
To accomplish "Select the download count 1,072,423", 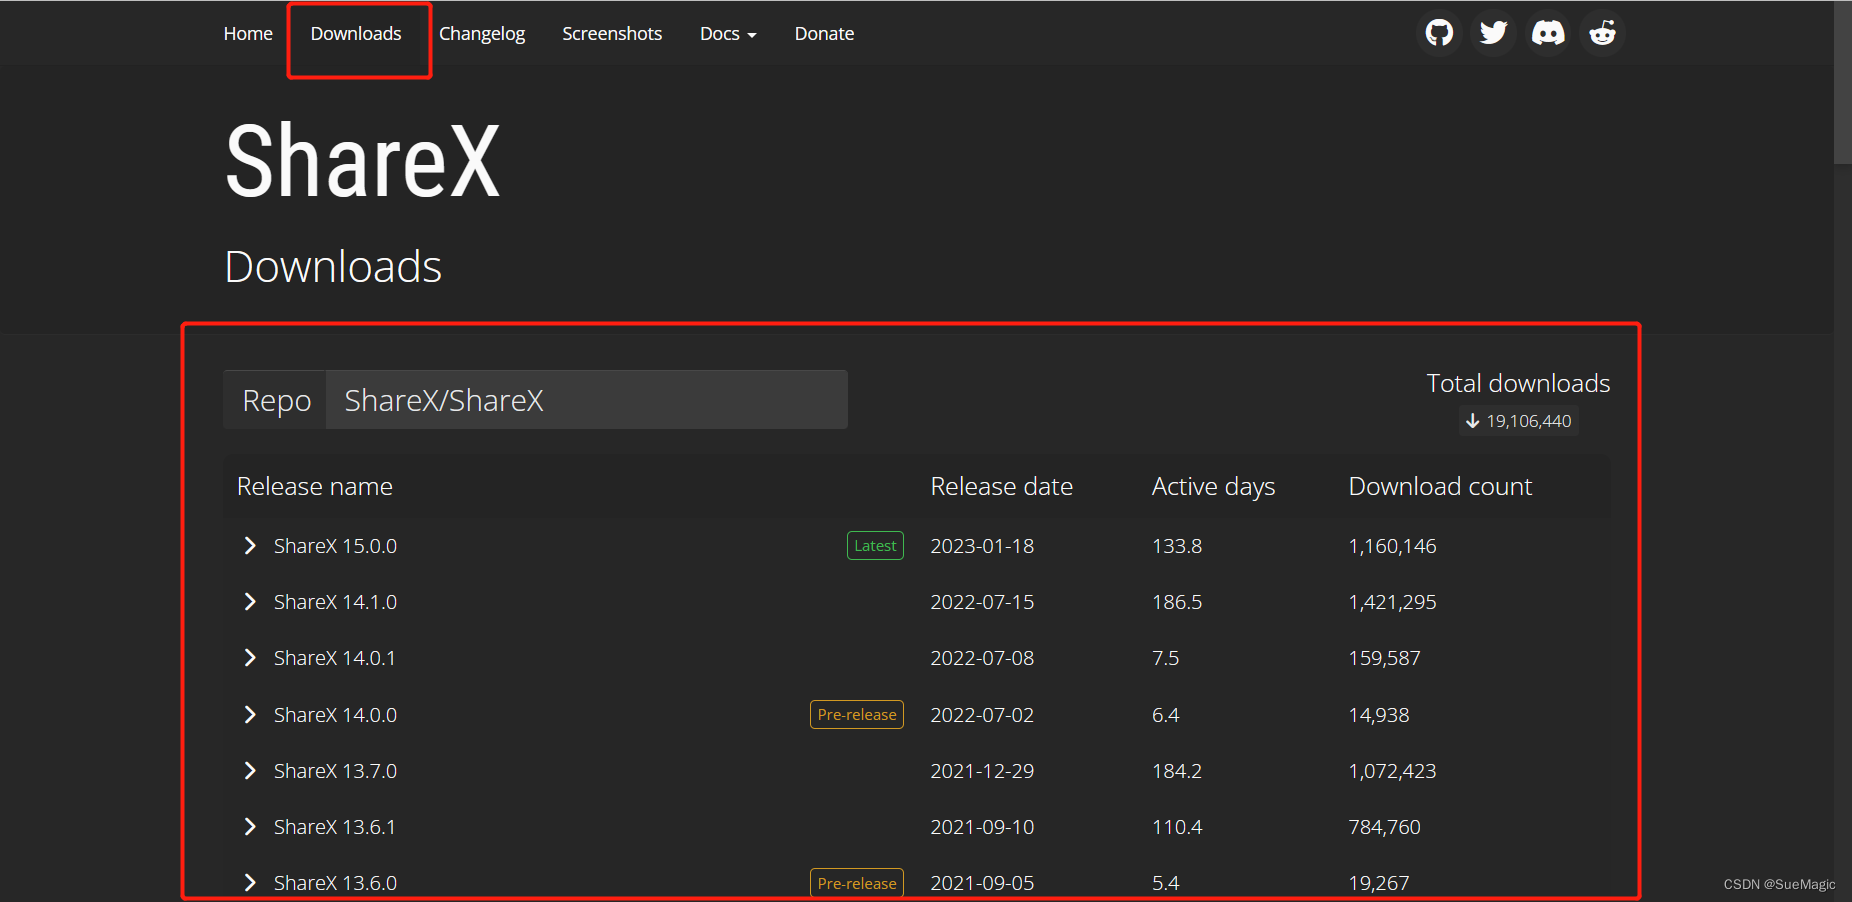I will (x=1392, y=771).
